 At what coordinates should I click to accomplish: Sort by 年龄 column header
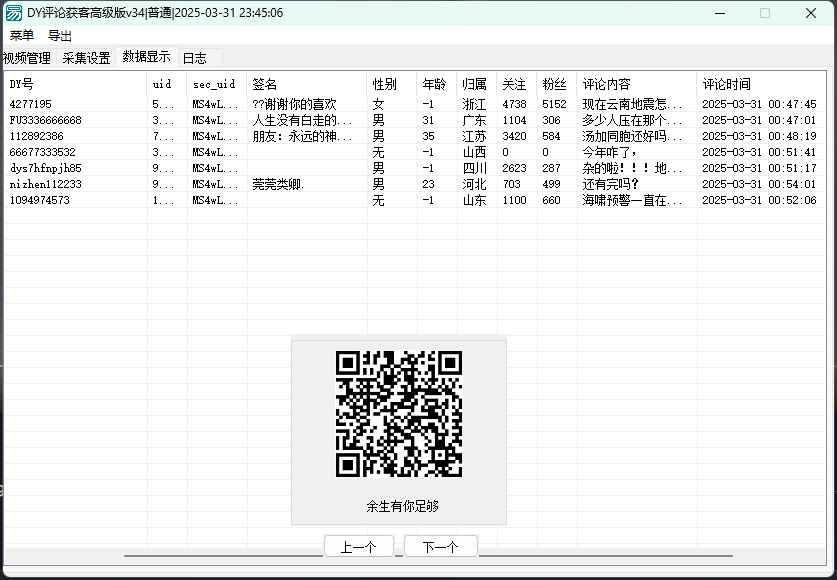coord(437,84)
